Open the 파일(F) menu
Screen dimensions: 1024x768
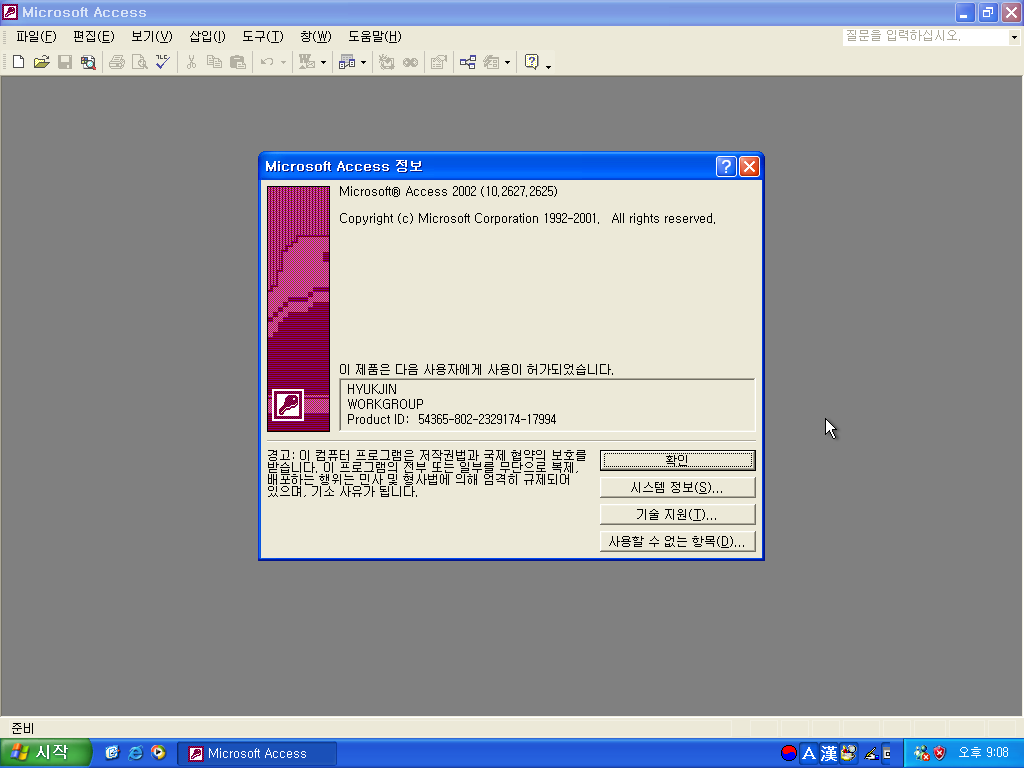coord(36,37)
